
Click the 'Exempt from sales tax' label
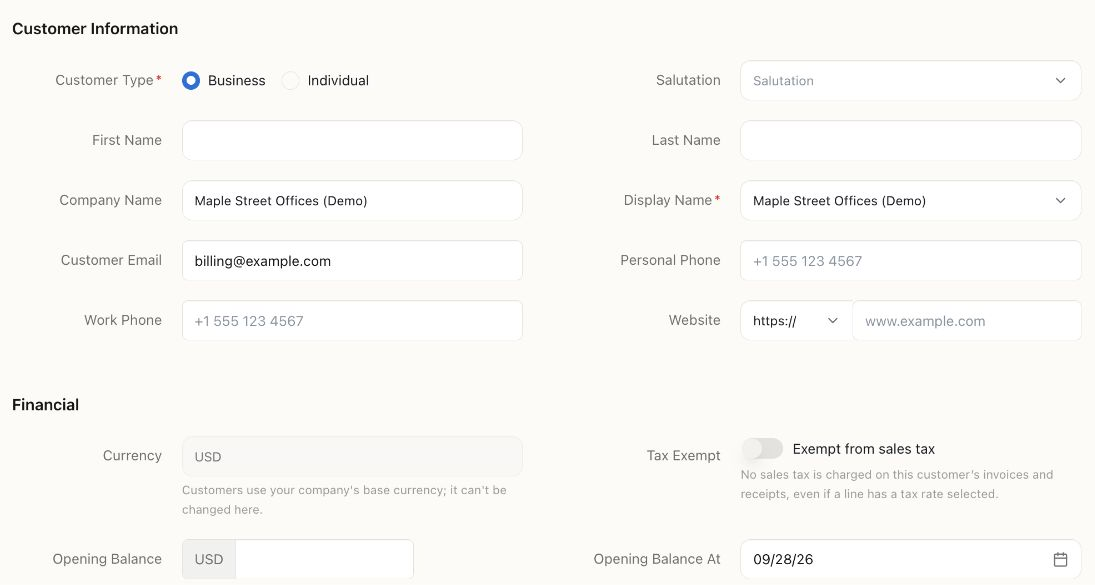coord(863,449)
